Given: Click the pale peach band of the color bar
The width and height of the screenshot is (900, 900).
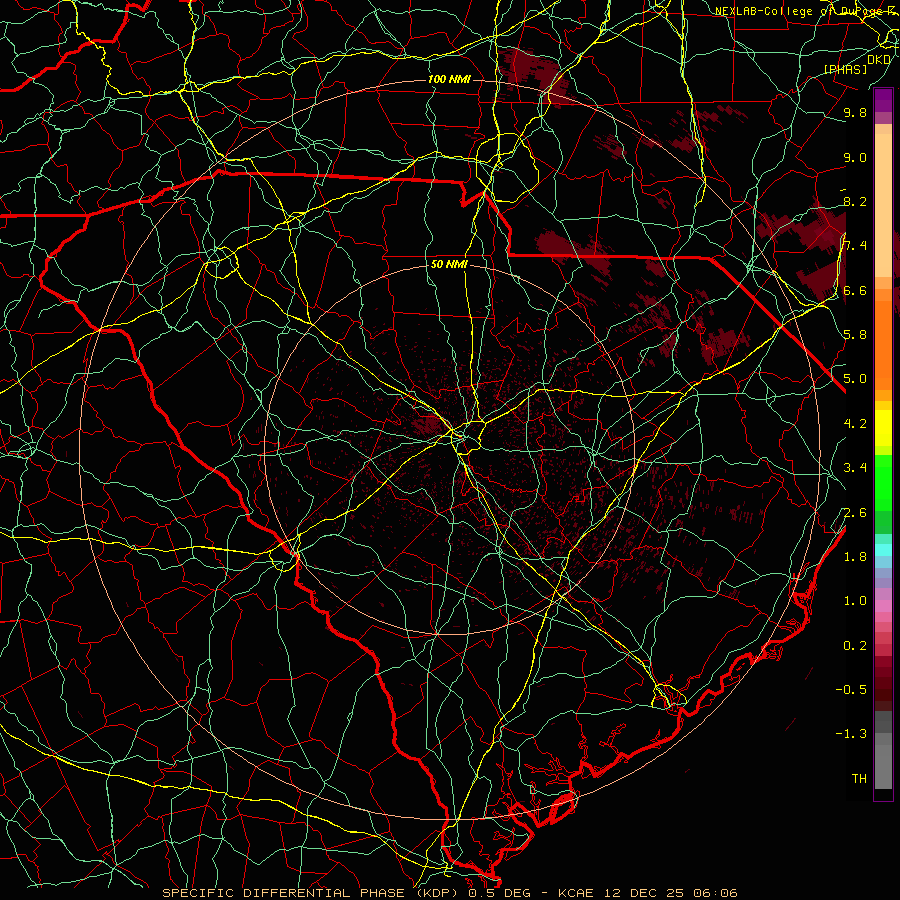Looking at the screenshot, I should click(x=883, y=207).
